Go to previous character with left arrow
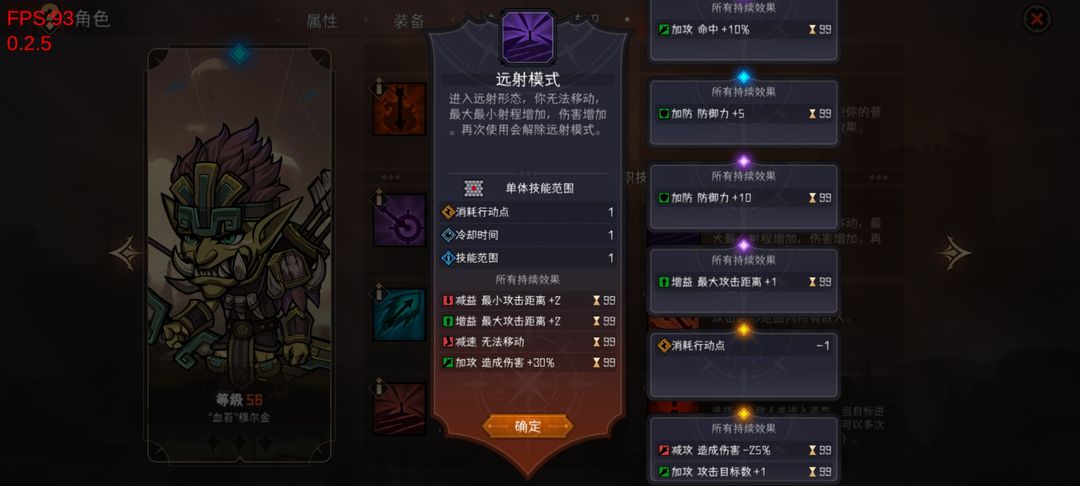The width and height of the screenshot is (1080, 486). (x=127, y=253)
